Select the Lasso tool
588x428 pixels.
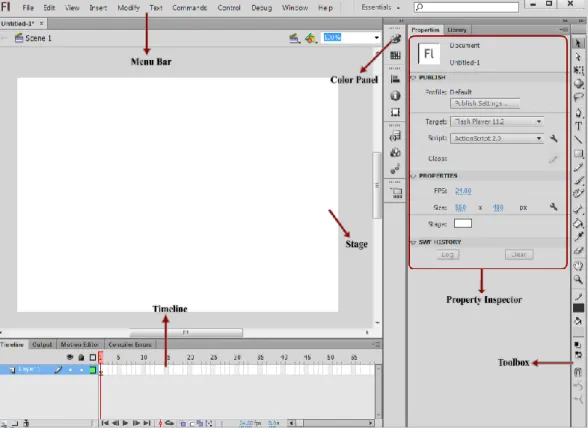pos(578,97)
